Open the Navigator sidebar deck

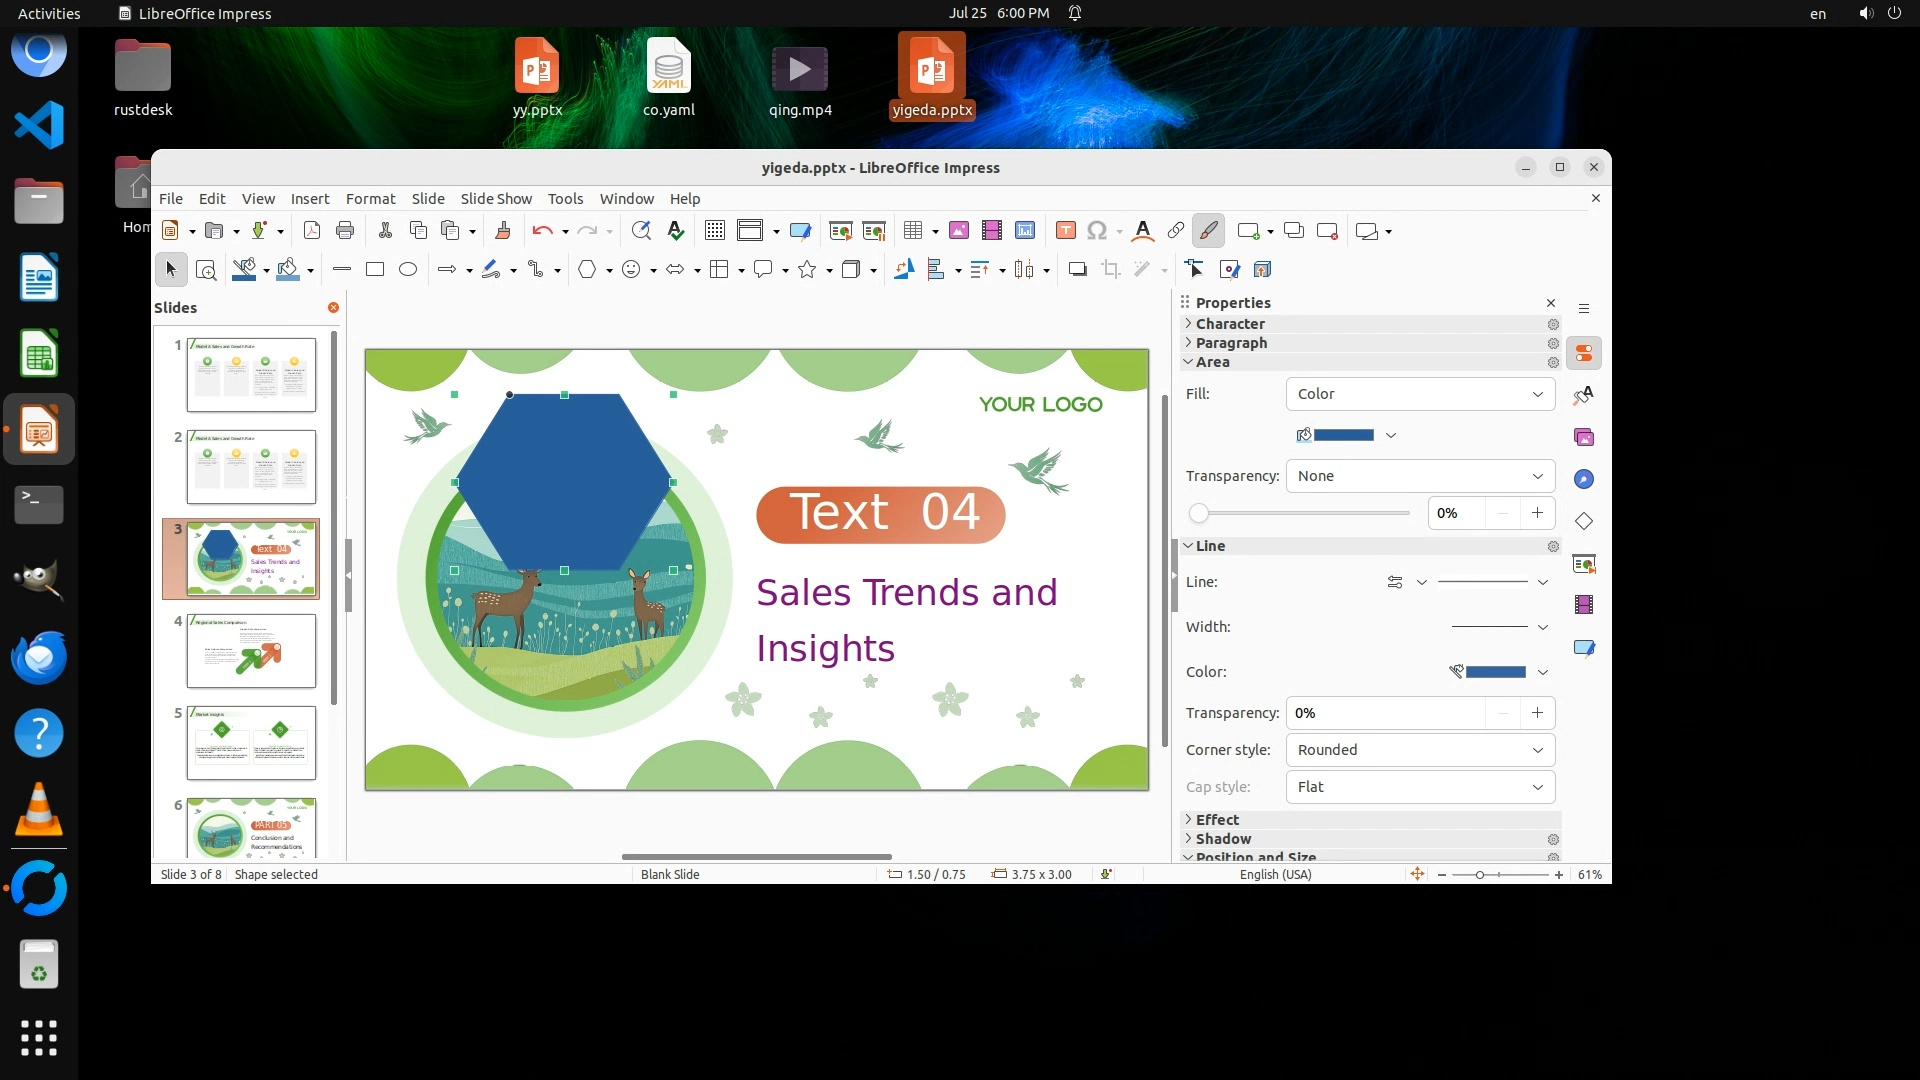click(x=1584, y=479)
